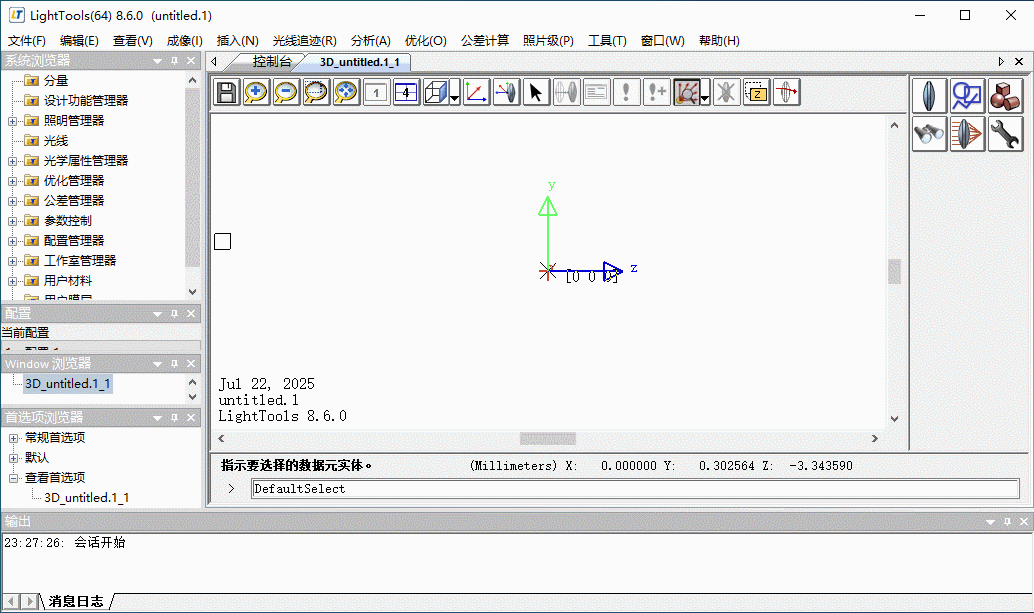Click the yellow Z selection box icon
The height and width of the screenshot is (613, 1034).
click(x=756, y=92)
